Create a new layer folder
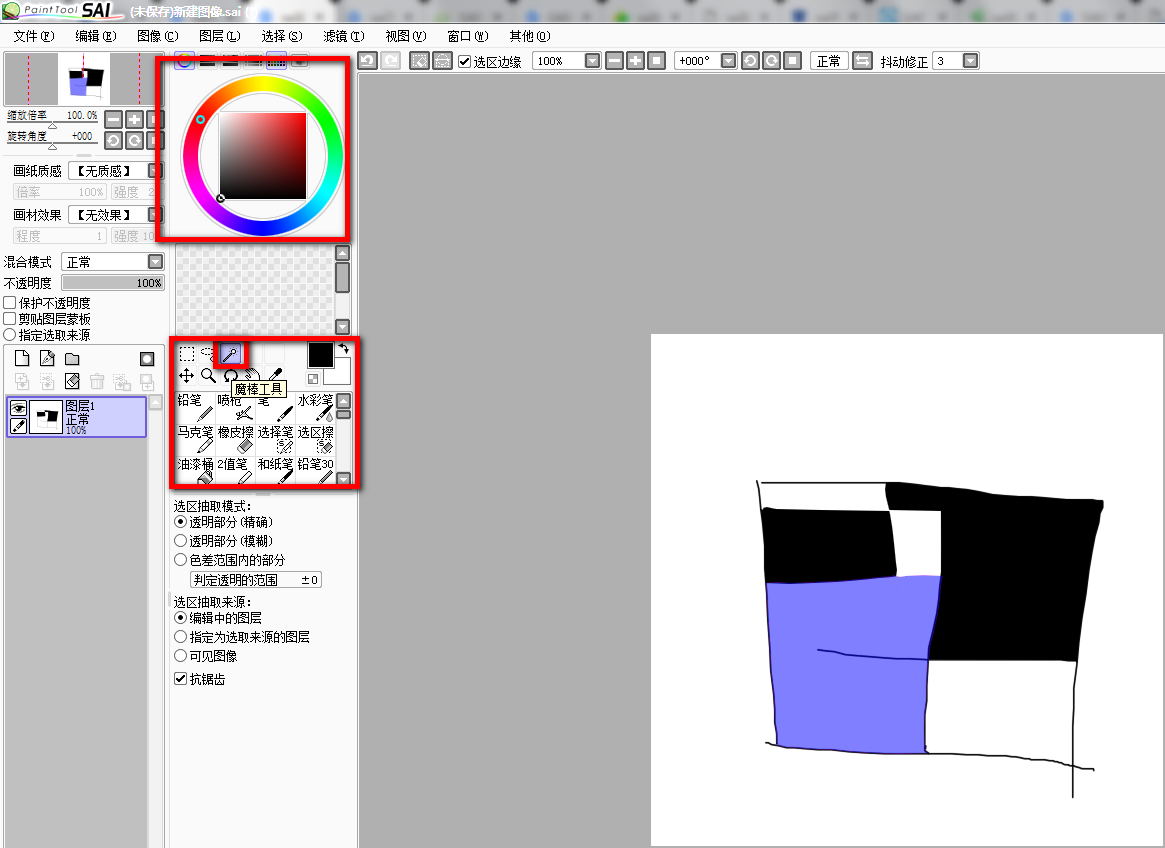 [72, 359]
